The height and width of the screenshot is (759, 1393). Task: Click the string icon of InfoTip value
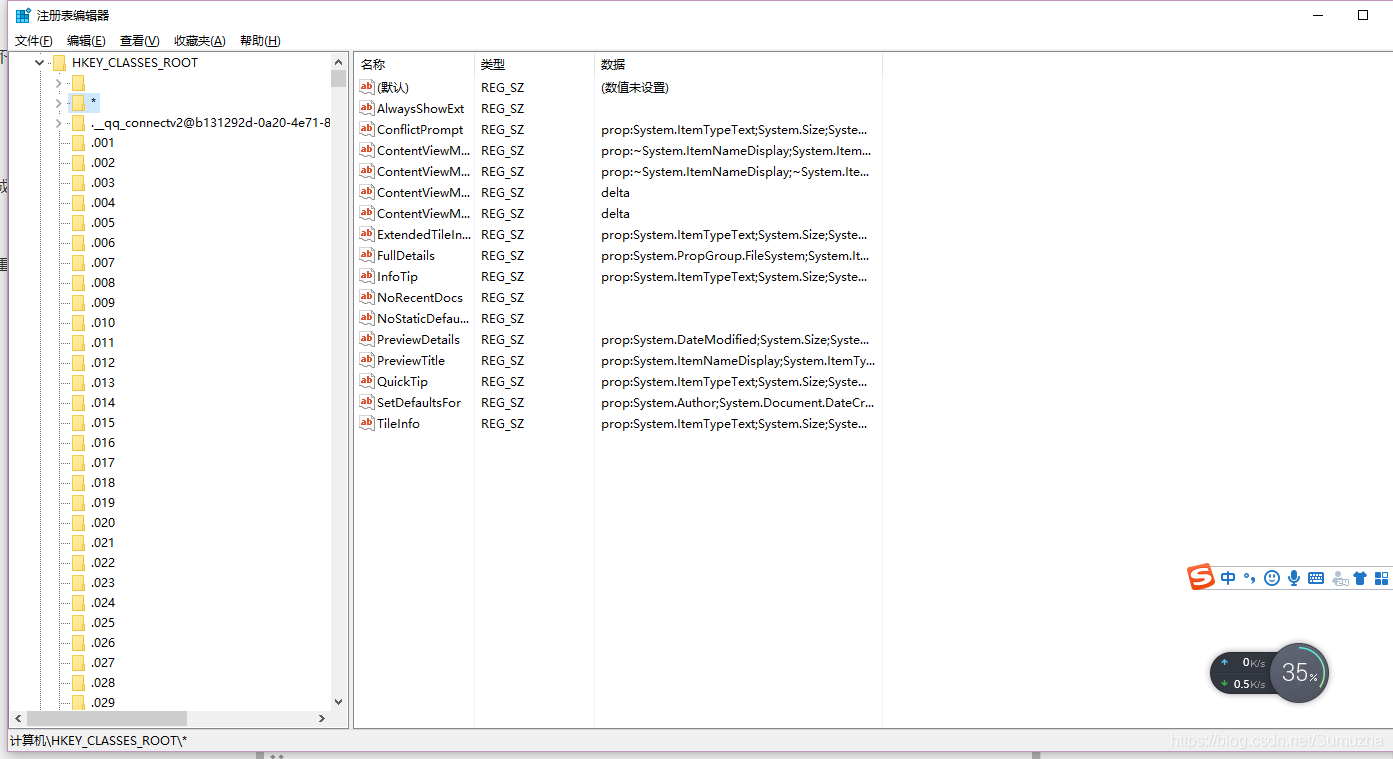(x=367, y=276)
